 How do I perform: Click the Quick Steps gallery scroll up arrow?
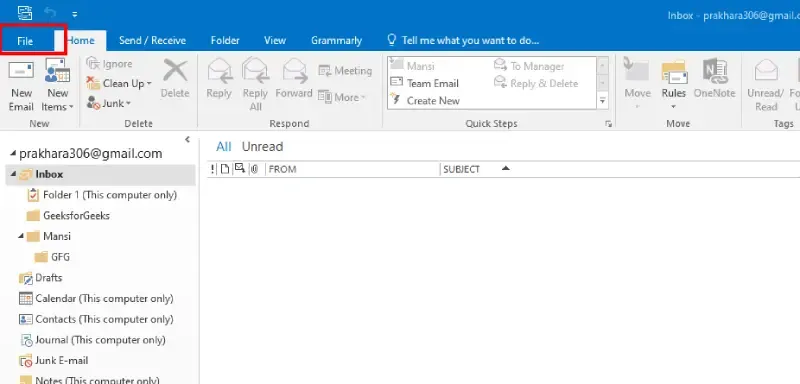coord(603,66)
